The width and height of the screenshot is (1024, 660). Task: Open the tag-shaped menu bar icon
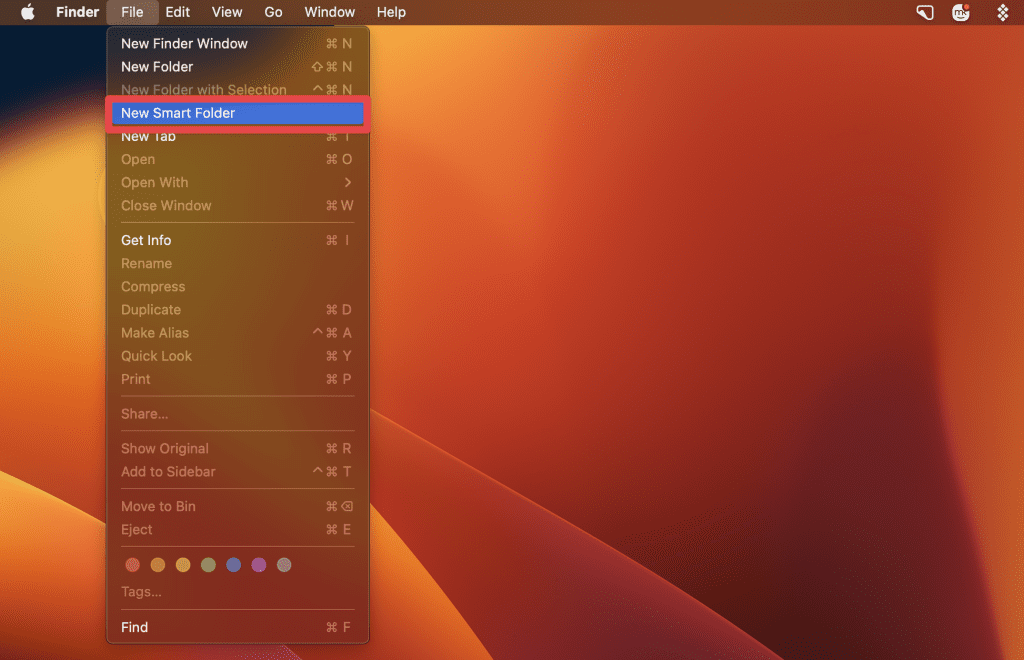point(925,12)
